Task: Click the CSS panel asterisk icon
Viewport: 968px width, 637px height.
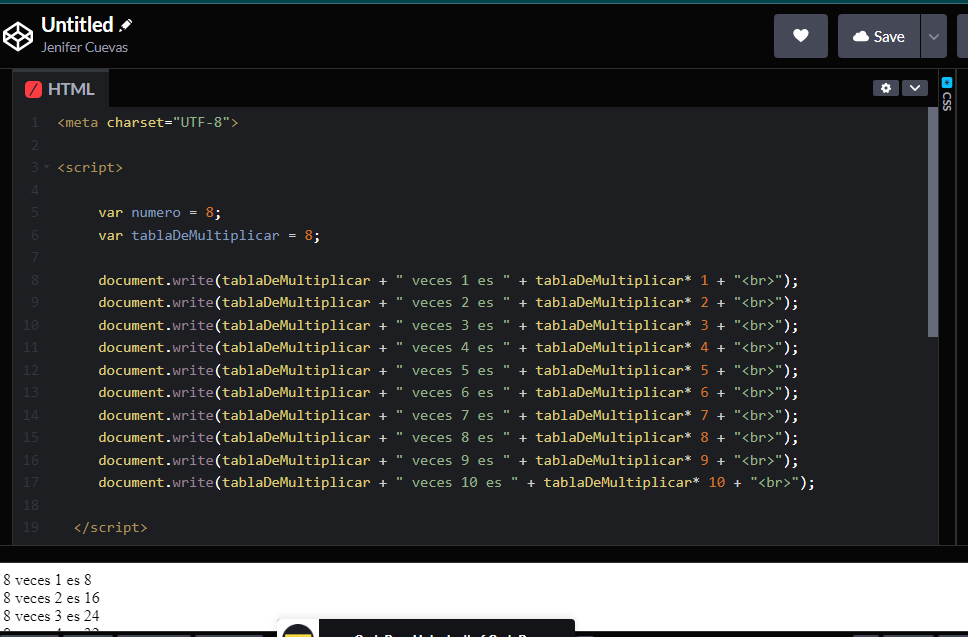Action: (x=947, y=82)
